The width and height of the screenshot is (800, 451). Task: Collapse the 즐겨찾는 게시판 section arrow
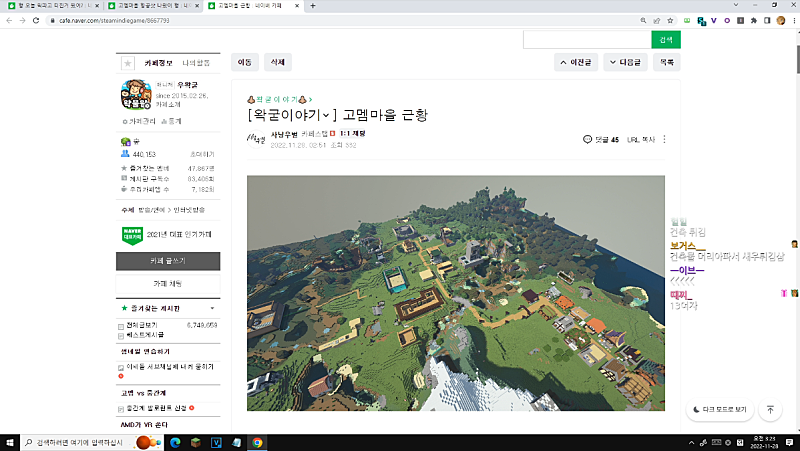pyautogui.click(x=213, y=309)
